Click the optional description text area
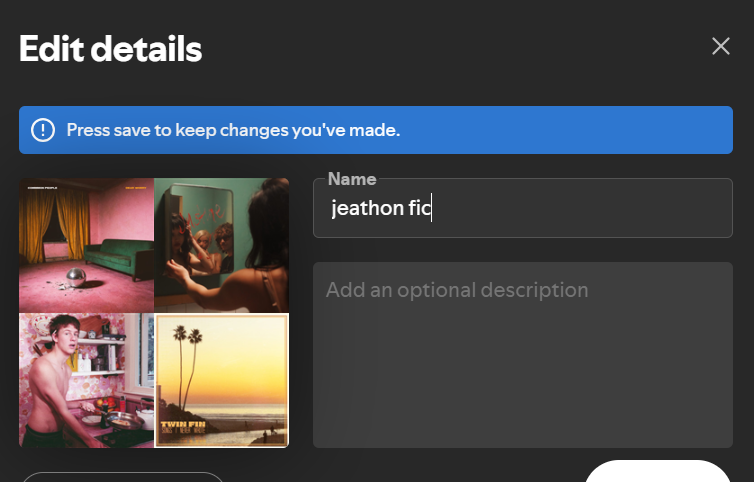Image resolution: width=754 pixels, height=482 pixels. [523, 355]
